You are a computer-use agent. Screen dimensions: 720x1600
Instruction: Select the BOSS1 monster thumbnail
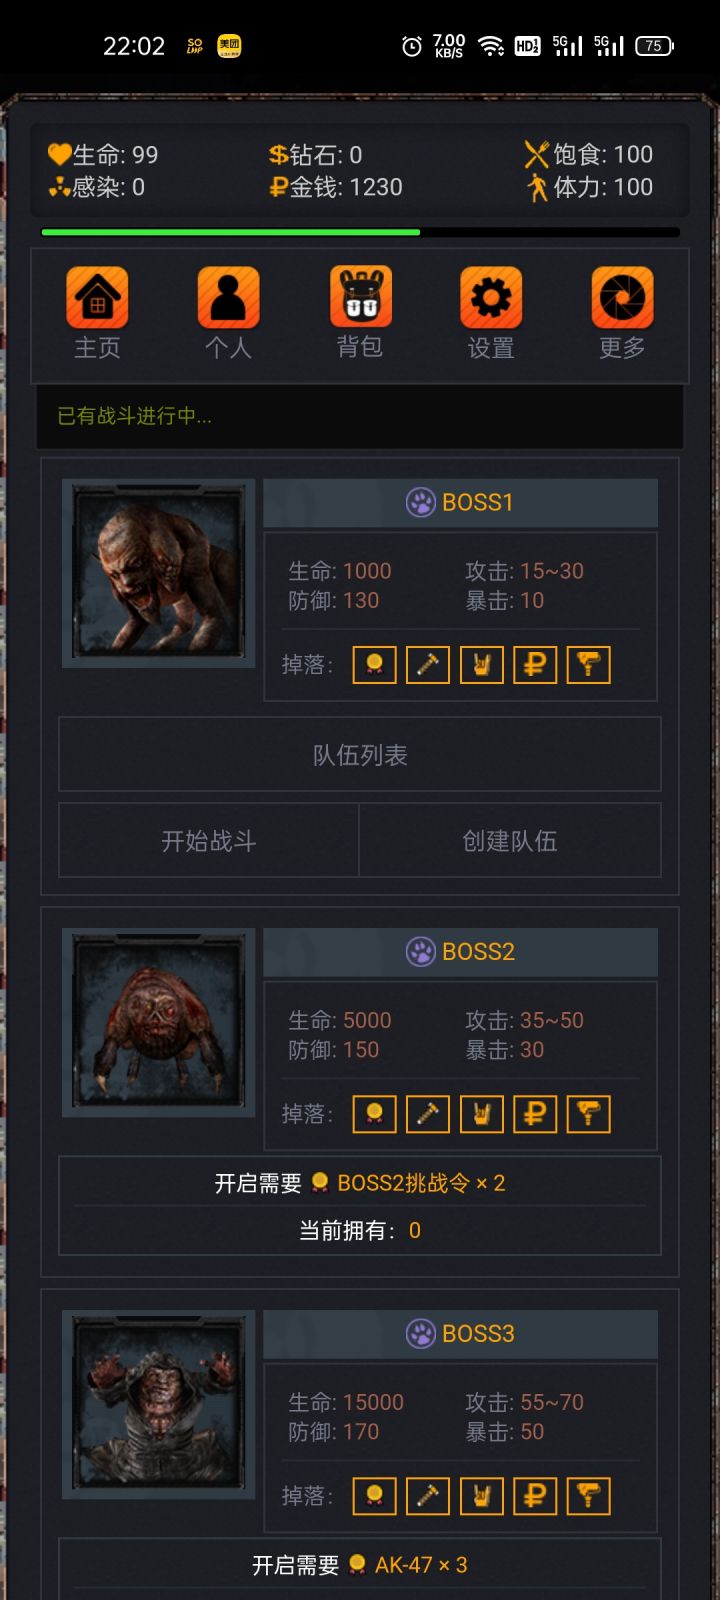point(158,572)
